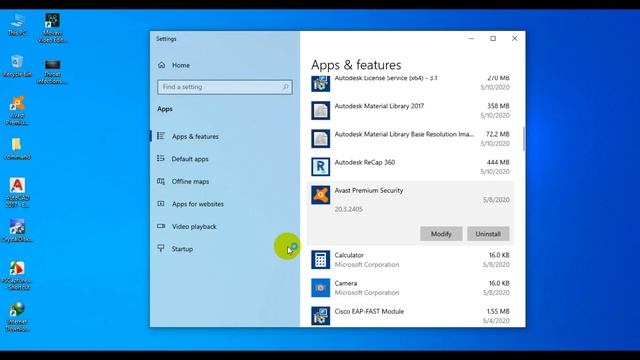Screen dimensions: 640x360
Task: Click the 444 MB size of ReCap 360
Action: (x=498, y=162)
